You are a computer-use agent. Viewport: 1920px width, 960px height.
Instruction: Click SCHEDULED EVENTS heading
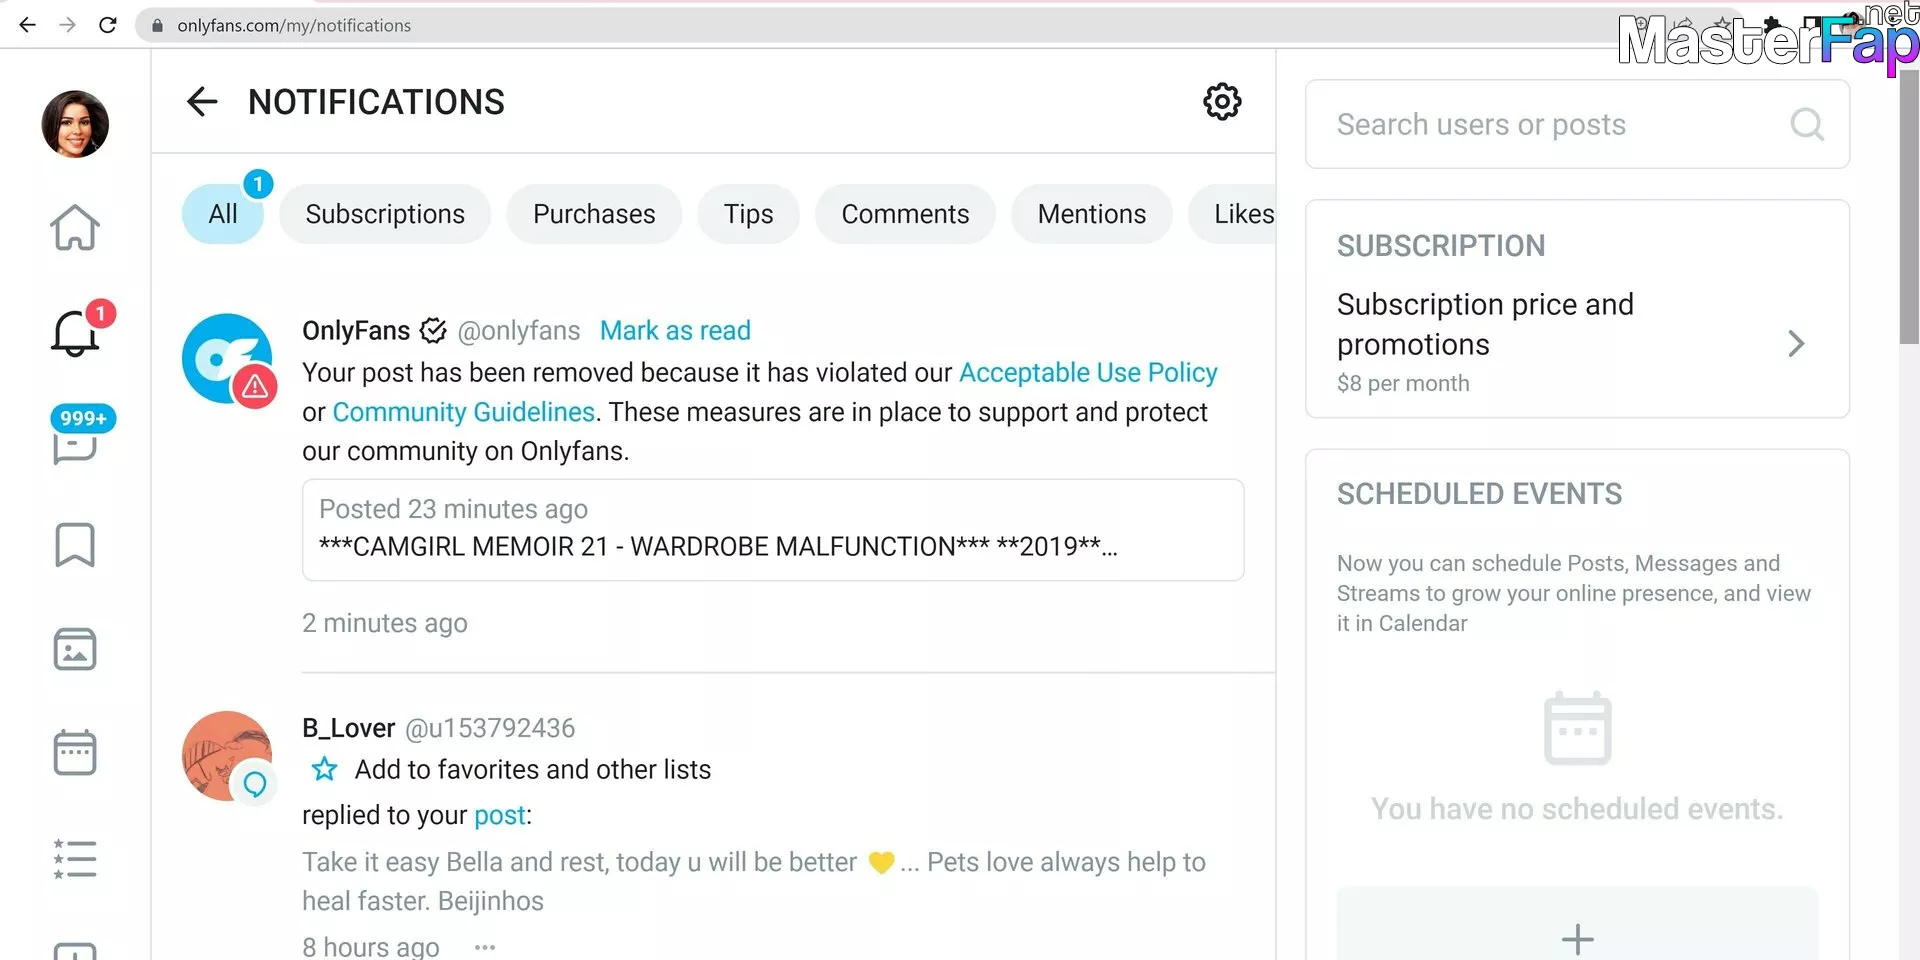(x=1479, y=494)
